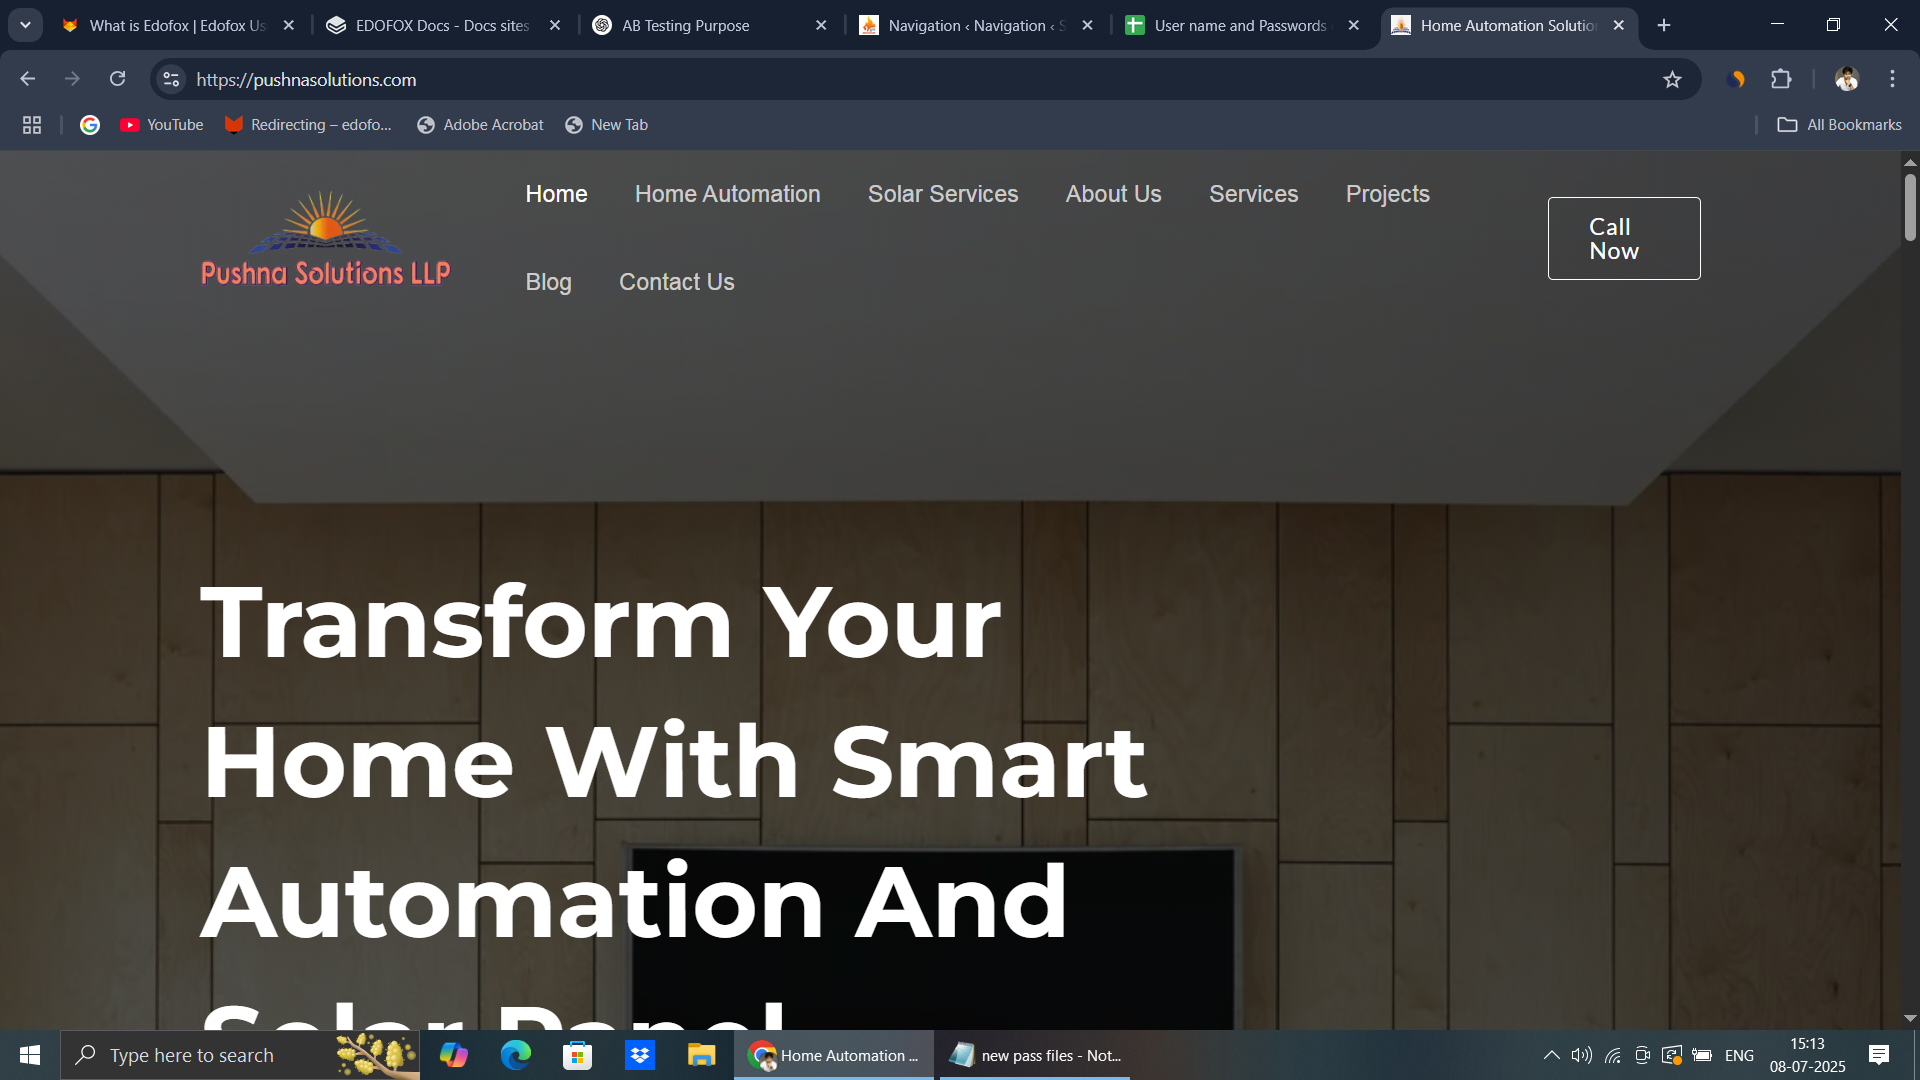Image resolution: width=1920 pixels, height=1080 pixels.
Task: Open the Solar Services menu item
Action: coord(942,194)
